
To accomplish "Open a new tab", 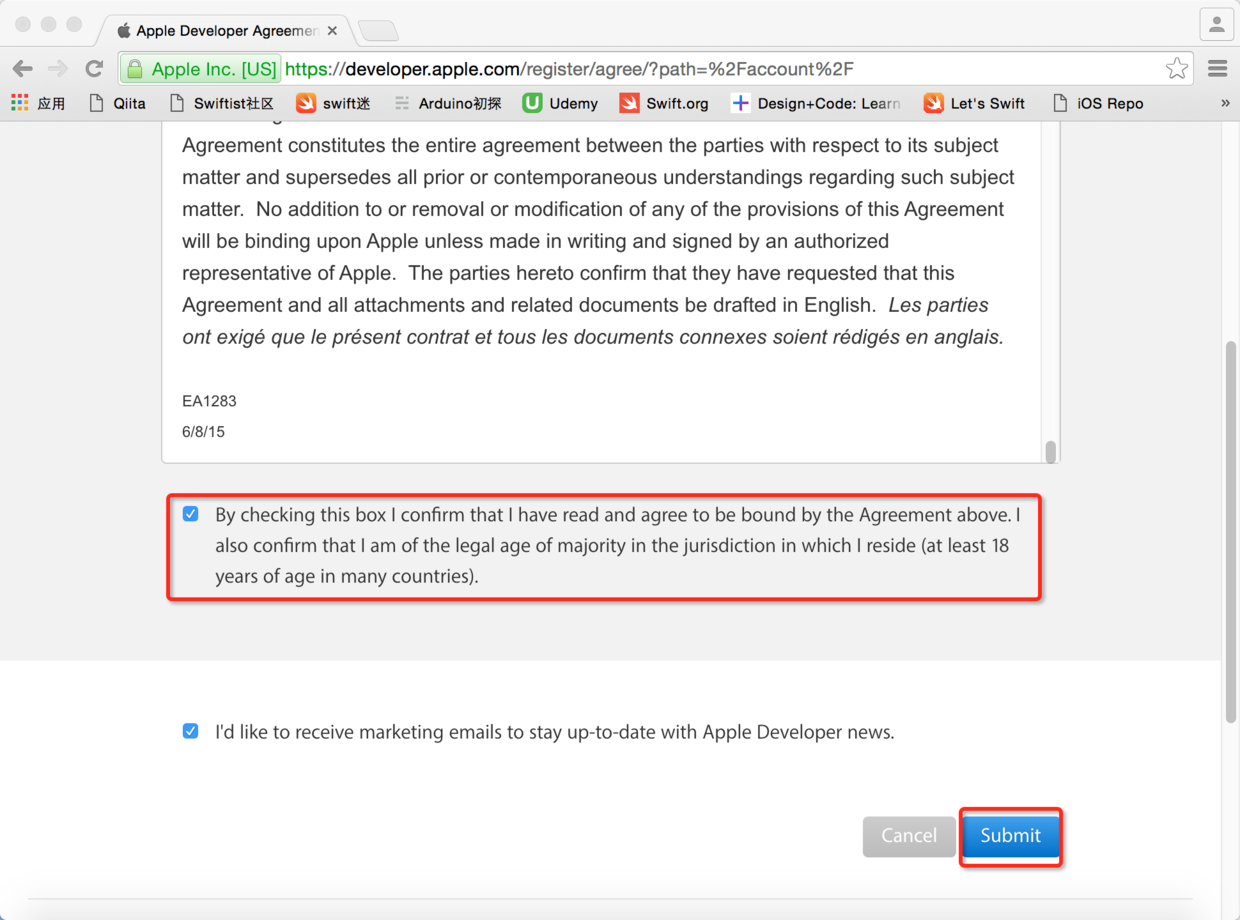I will point(378,31).
